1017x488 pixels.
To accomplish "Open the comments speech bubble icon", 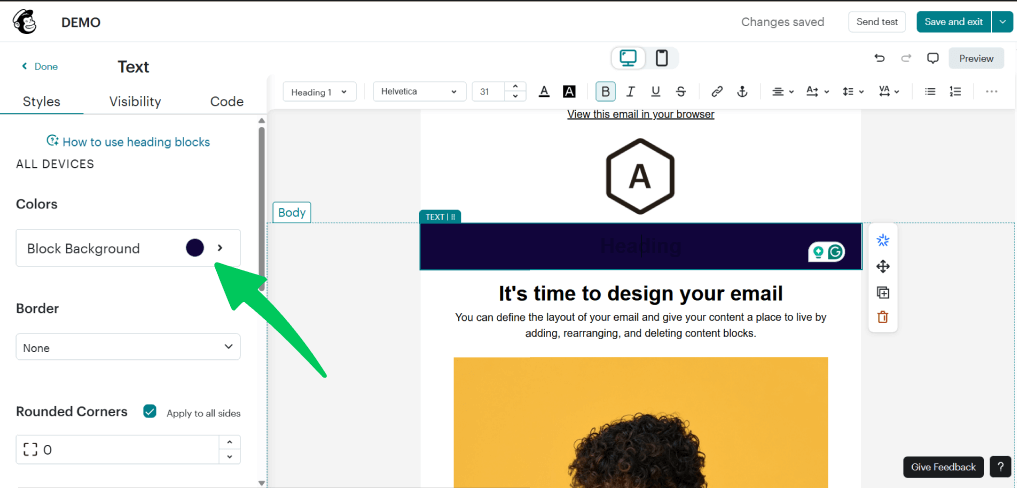I will tap(932, 58).
